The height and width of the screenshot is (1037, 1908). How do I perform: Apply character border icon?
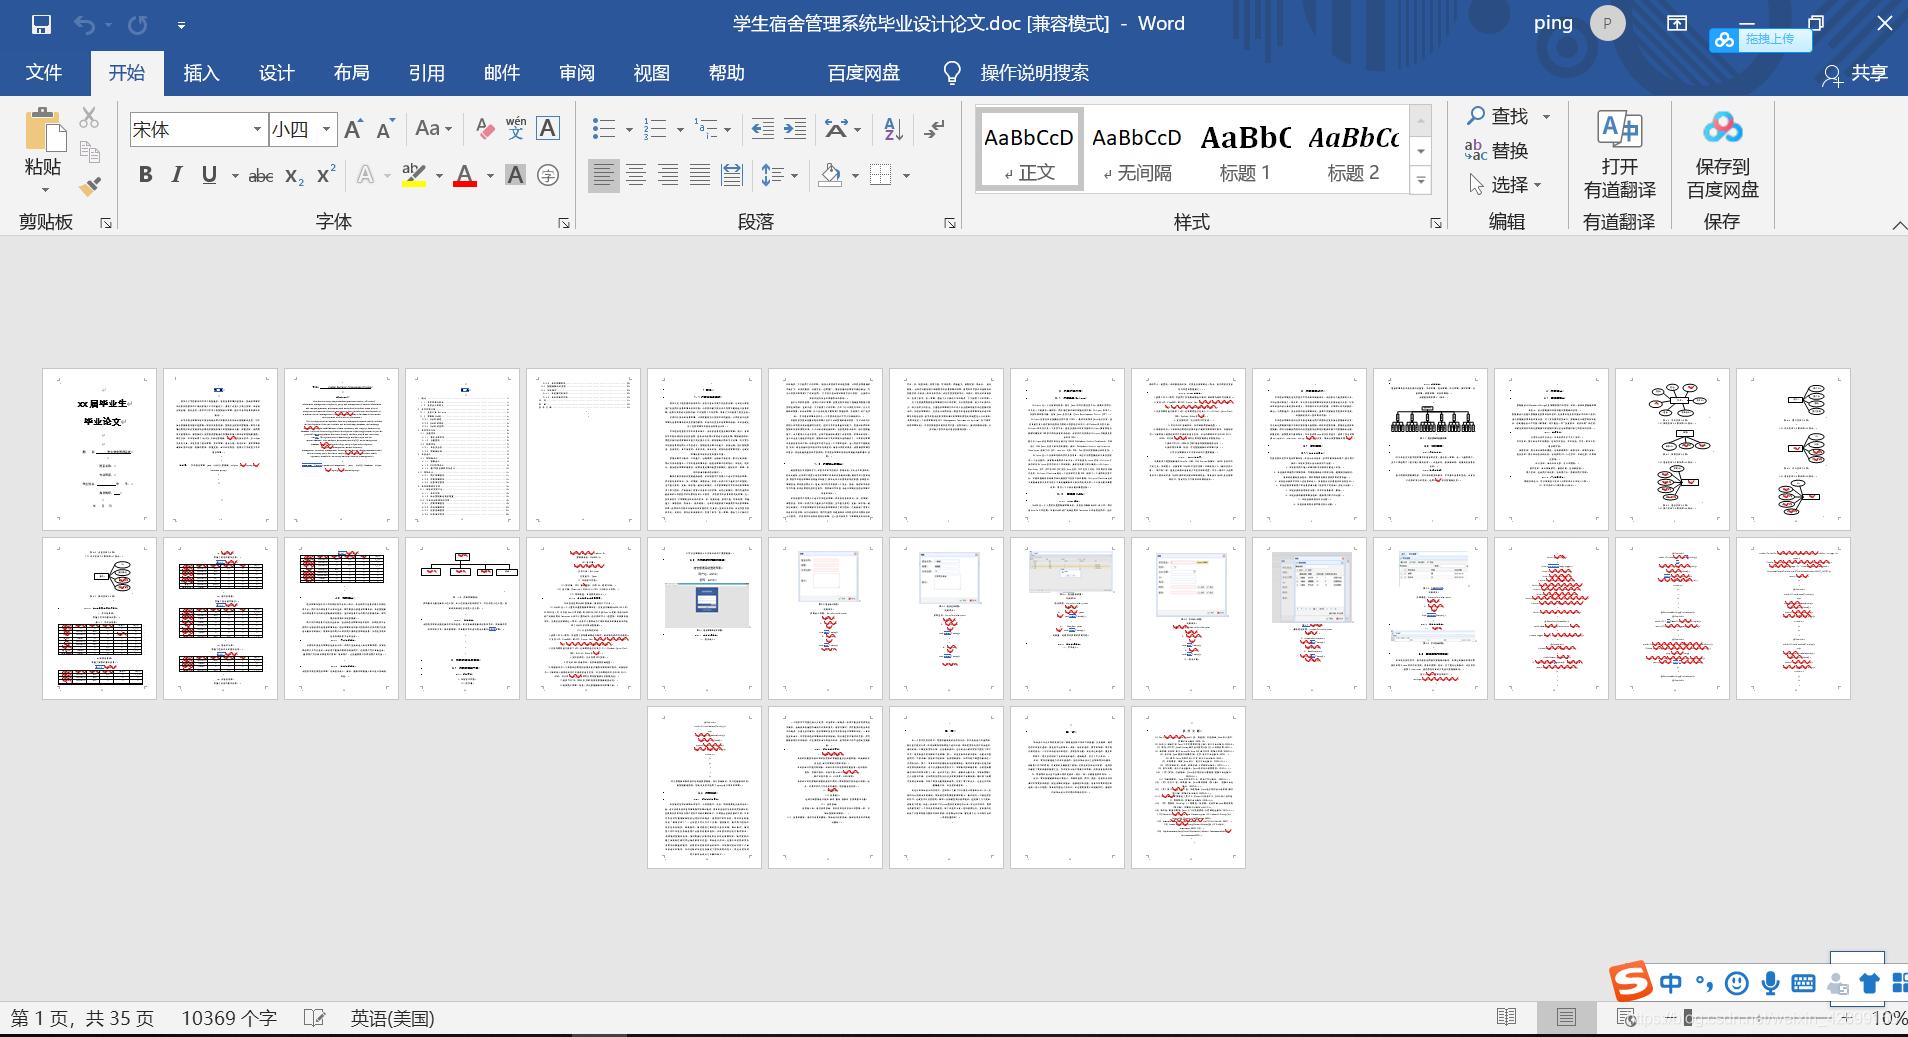pyautogui.click(x=548, y=129)
